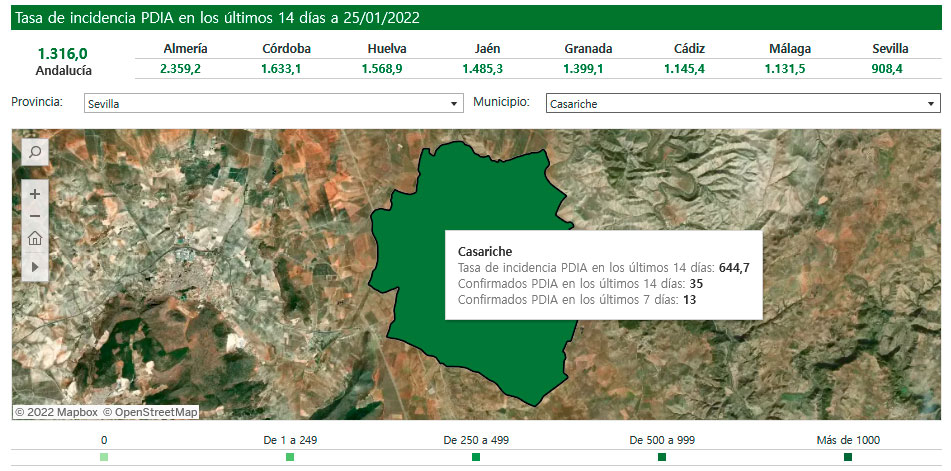Zoom in on the map
This screenshot has width=951, height=471.
pyautogui.click(x=35, y=194)
